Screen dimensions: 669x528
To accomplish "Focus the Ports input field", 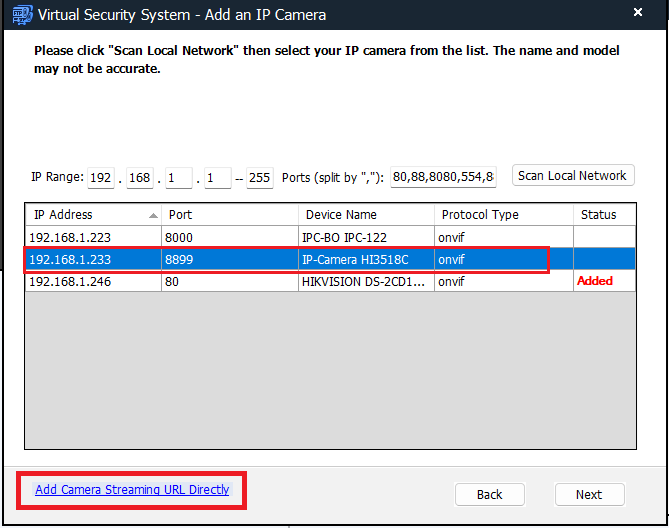I will click(443, 178).
